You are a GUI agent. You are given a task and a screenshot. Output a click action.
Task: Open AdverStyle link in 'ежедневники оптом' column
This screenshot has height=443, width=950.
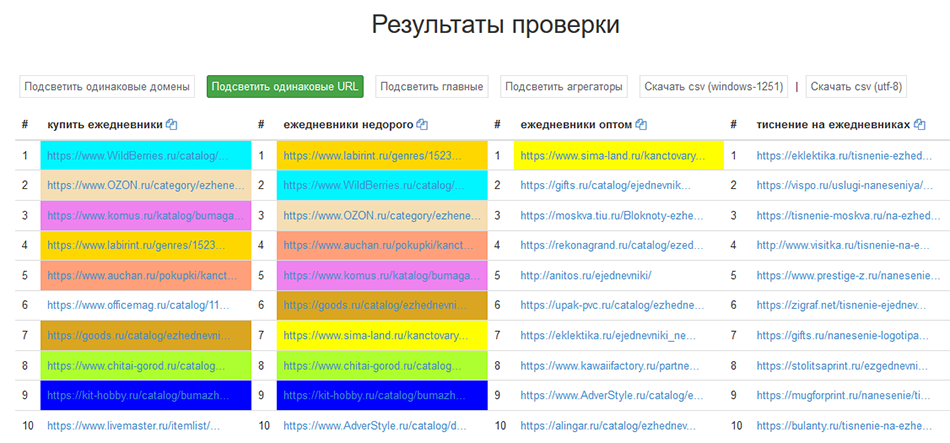coord(612,396)
